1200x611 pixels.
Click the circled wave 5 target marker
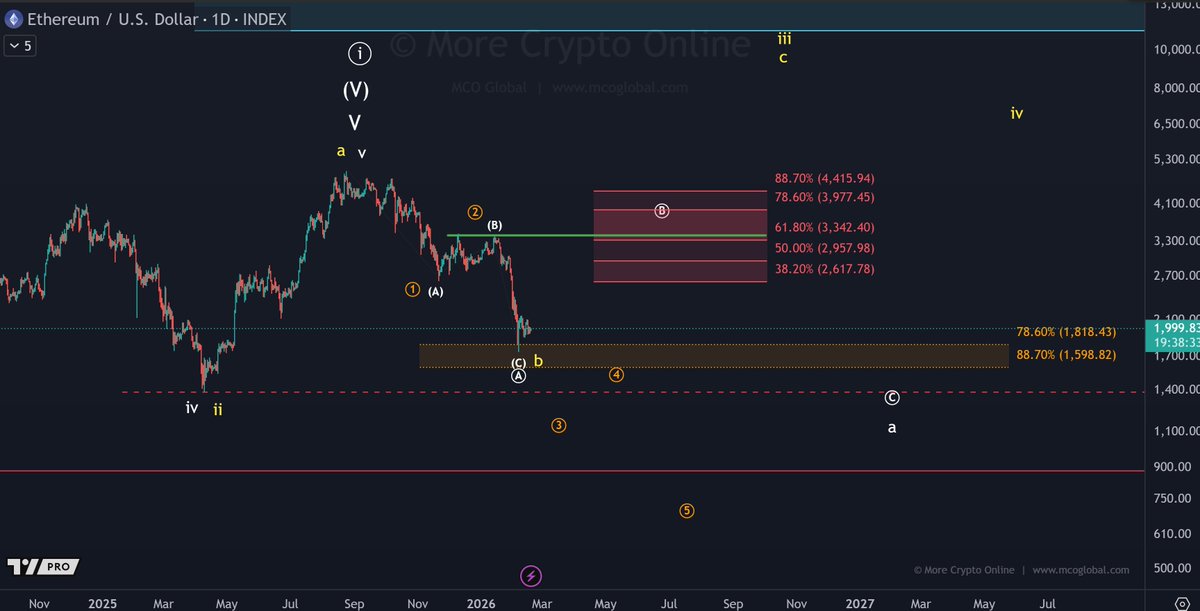coord(686,511)
